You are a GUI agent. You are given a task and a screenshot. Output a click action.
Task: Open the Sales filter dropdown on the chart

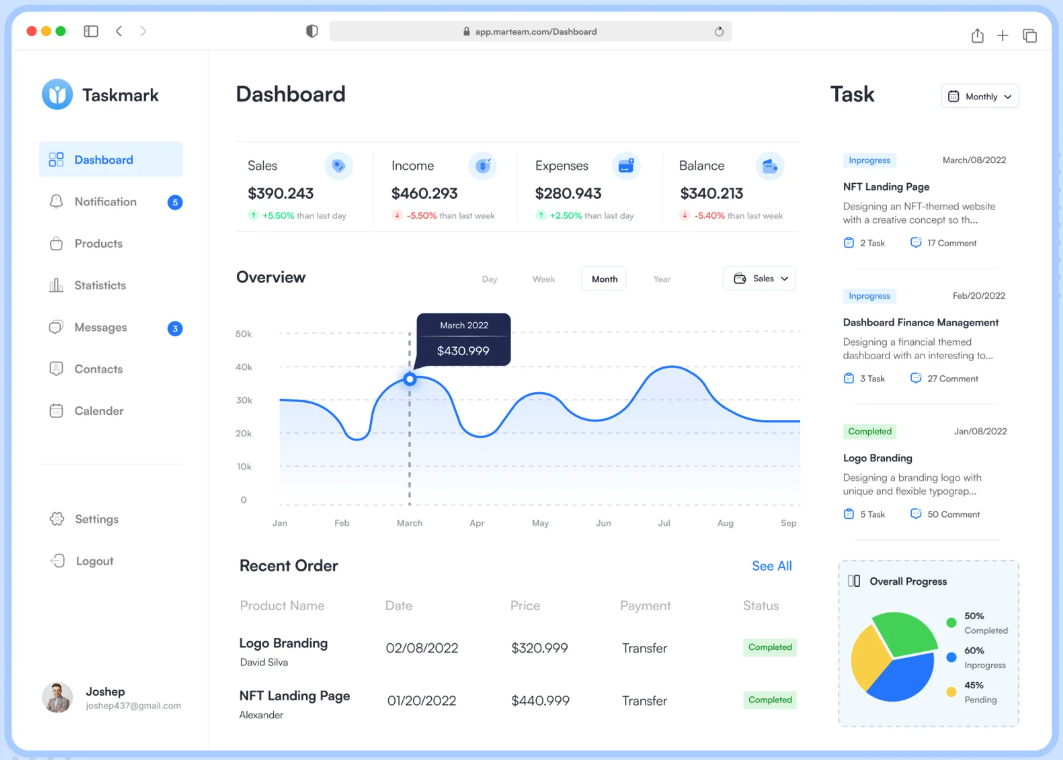(759, 279)
